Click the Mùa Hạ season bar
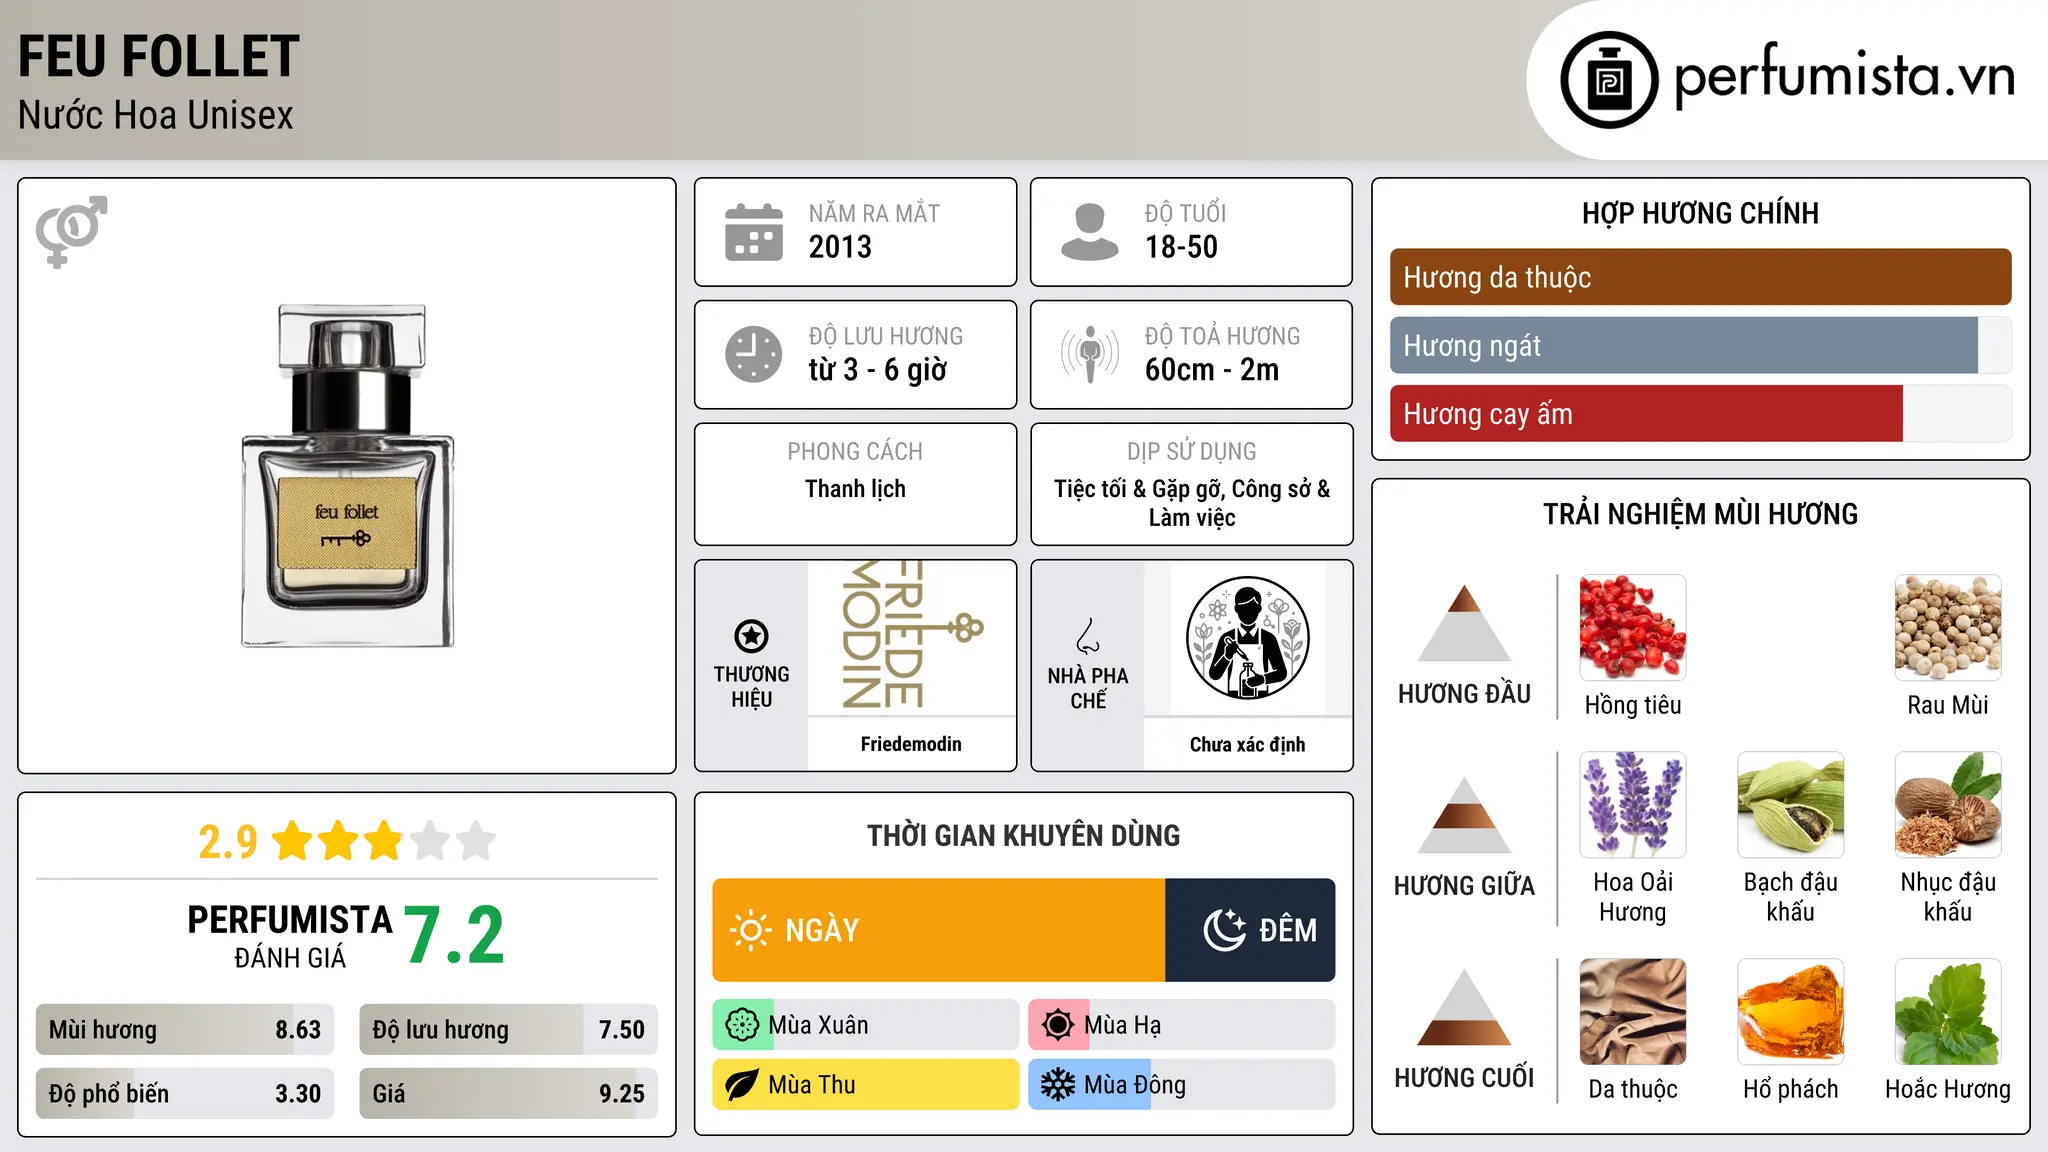The height and width of the screenshot is (1152, 2048). coord(1182,1025)
